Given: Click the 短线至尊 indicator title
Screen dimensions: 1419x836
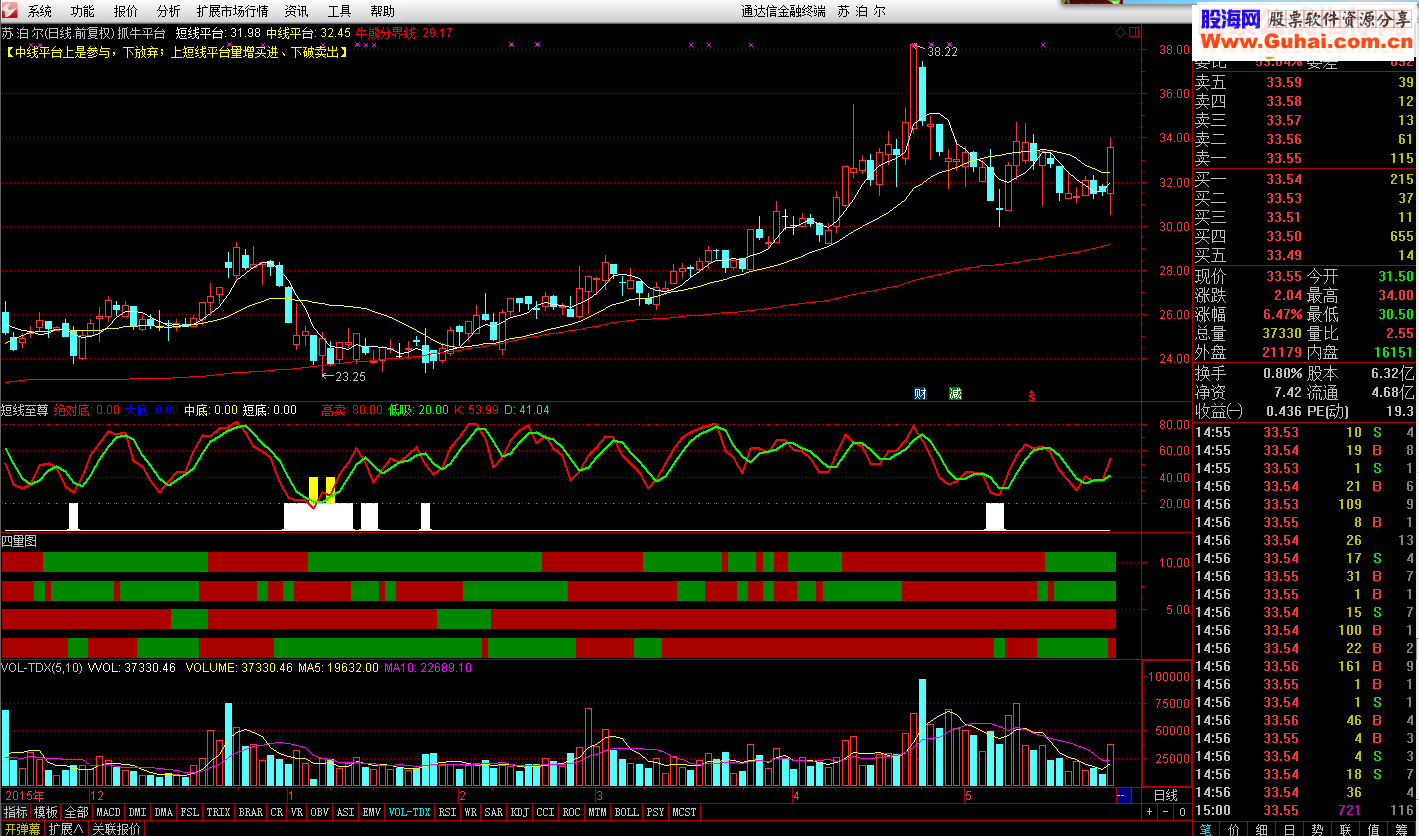Looking at the screenshot, I should tap(24, 410).
